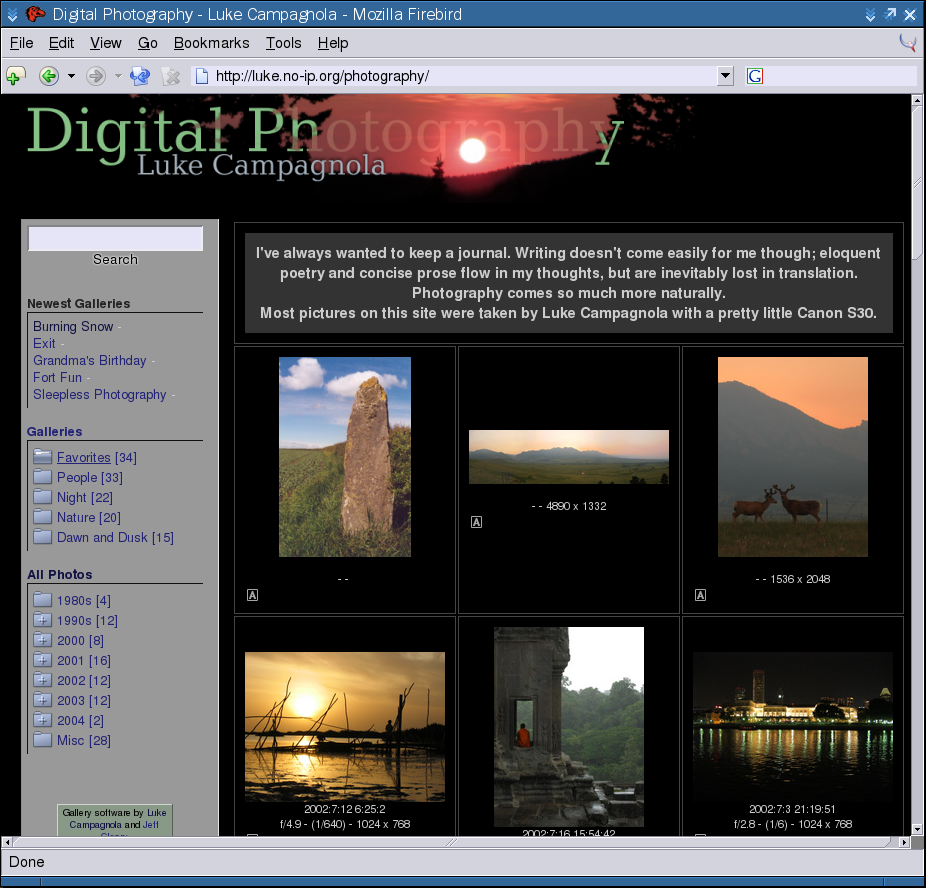
Task: Open the Tools menu
Action: click(x=283, y=43)
